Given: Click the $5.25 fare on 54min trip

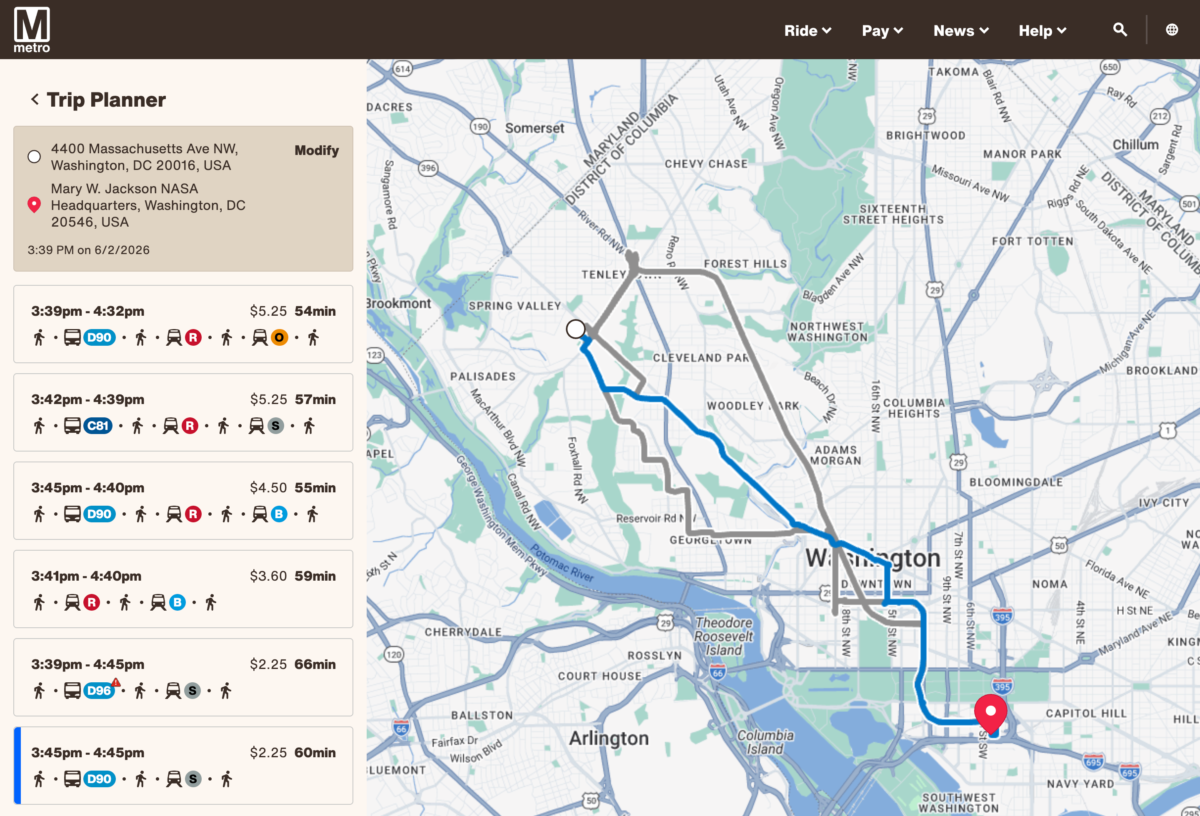Looking at the screenshot, I should 268,311.
